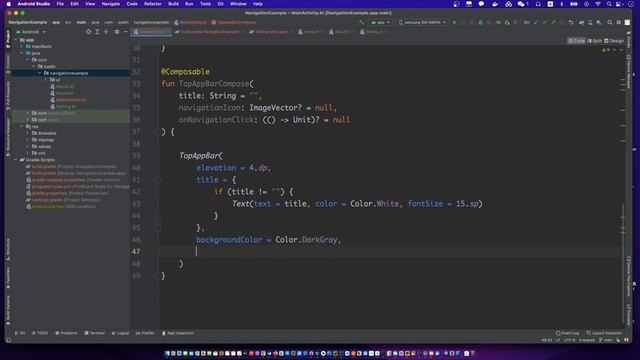Expand the drawable folder

28,133
